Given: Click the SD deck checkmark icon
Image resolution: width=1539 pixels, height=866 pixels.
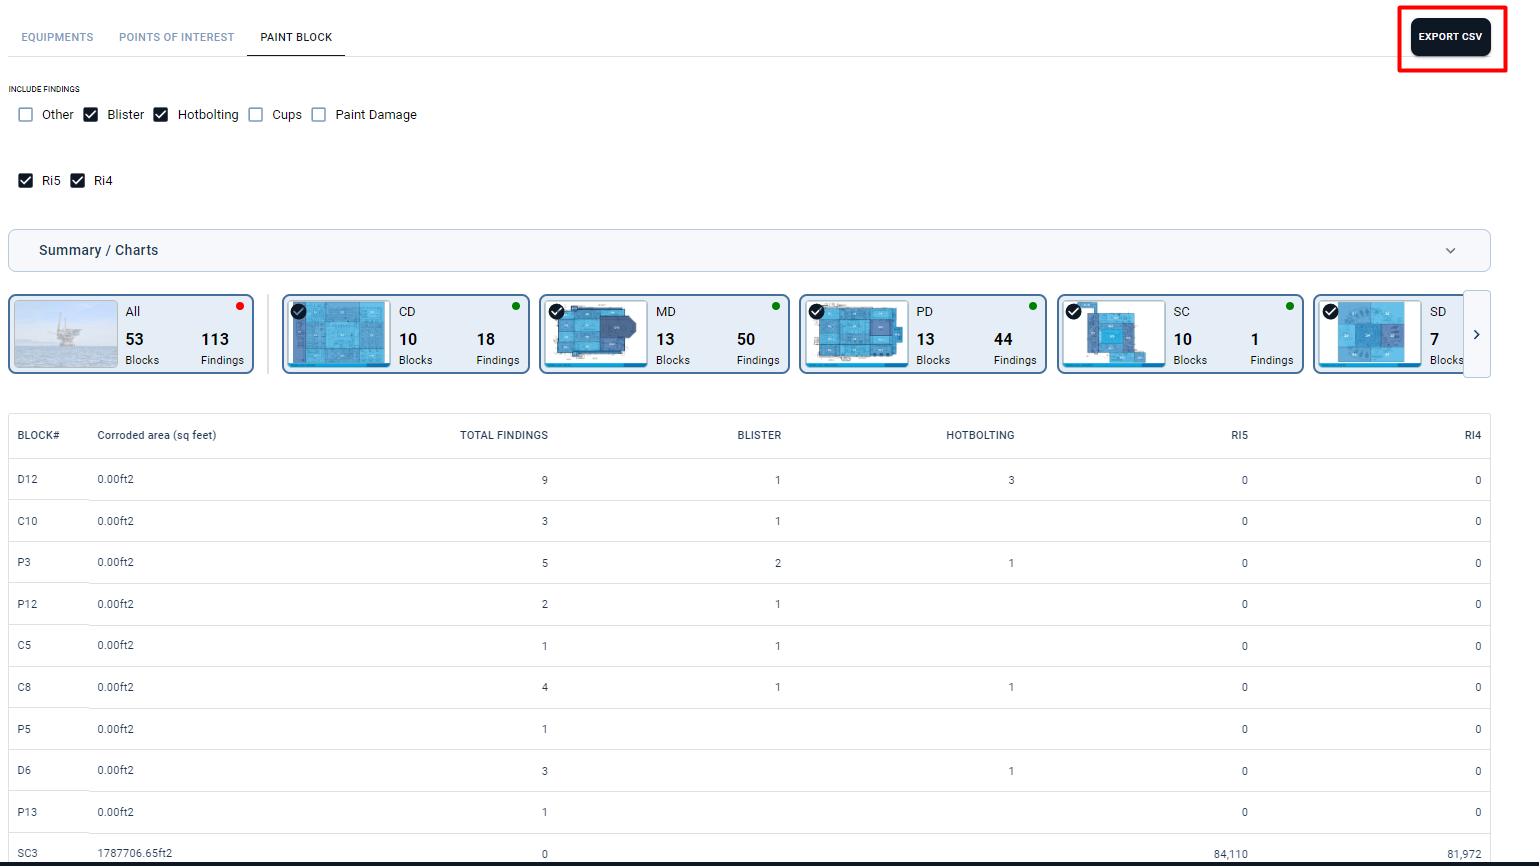Looking at the screenshot, I should tap(1330, 312).
